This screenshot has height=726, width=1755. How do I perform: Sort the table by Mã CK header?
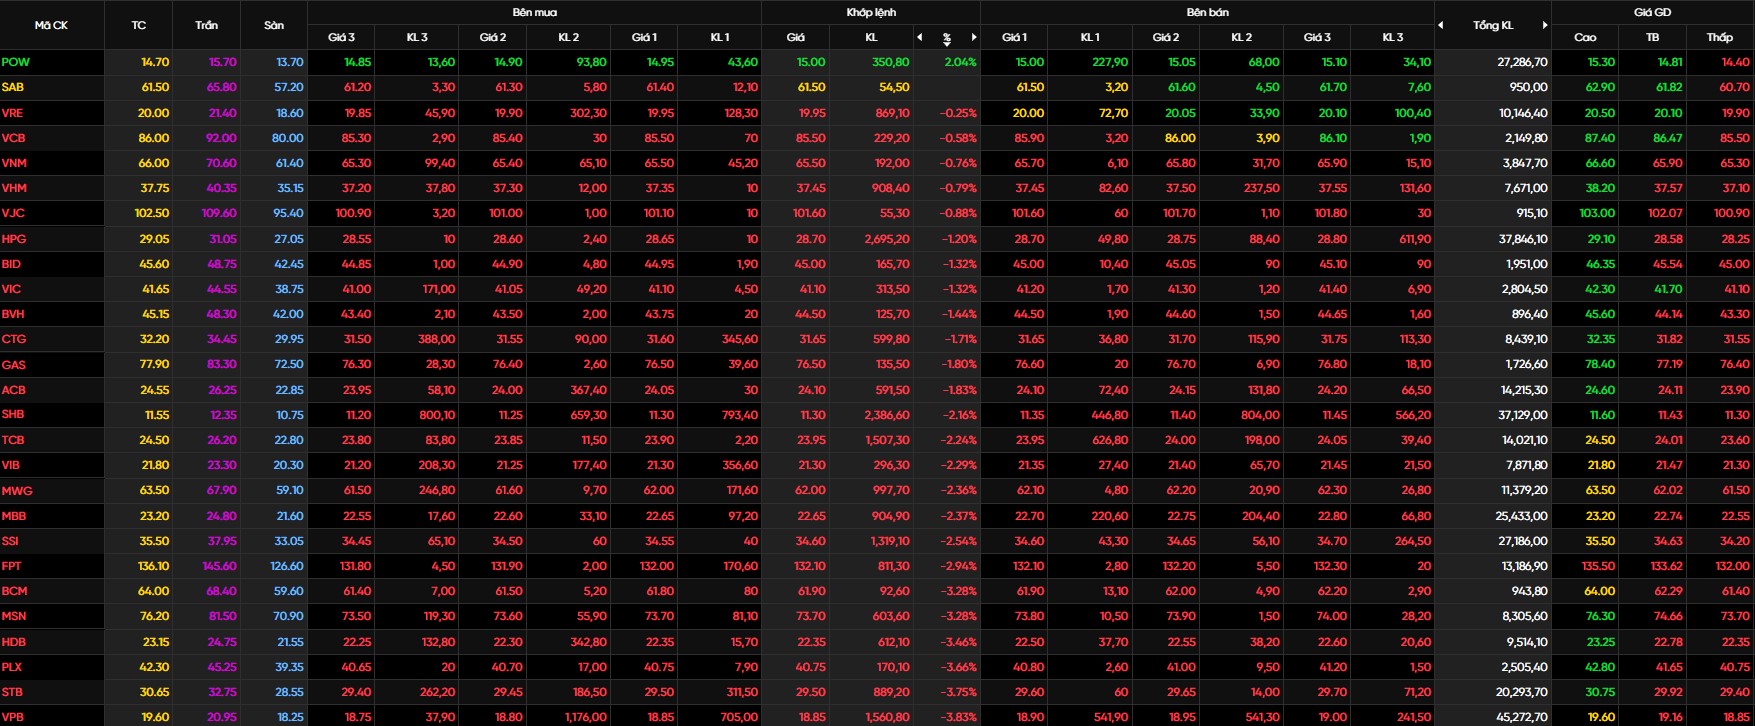[51, 25]
